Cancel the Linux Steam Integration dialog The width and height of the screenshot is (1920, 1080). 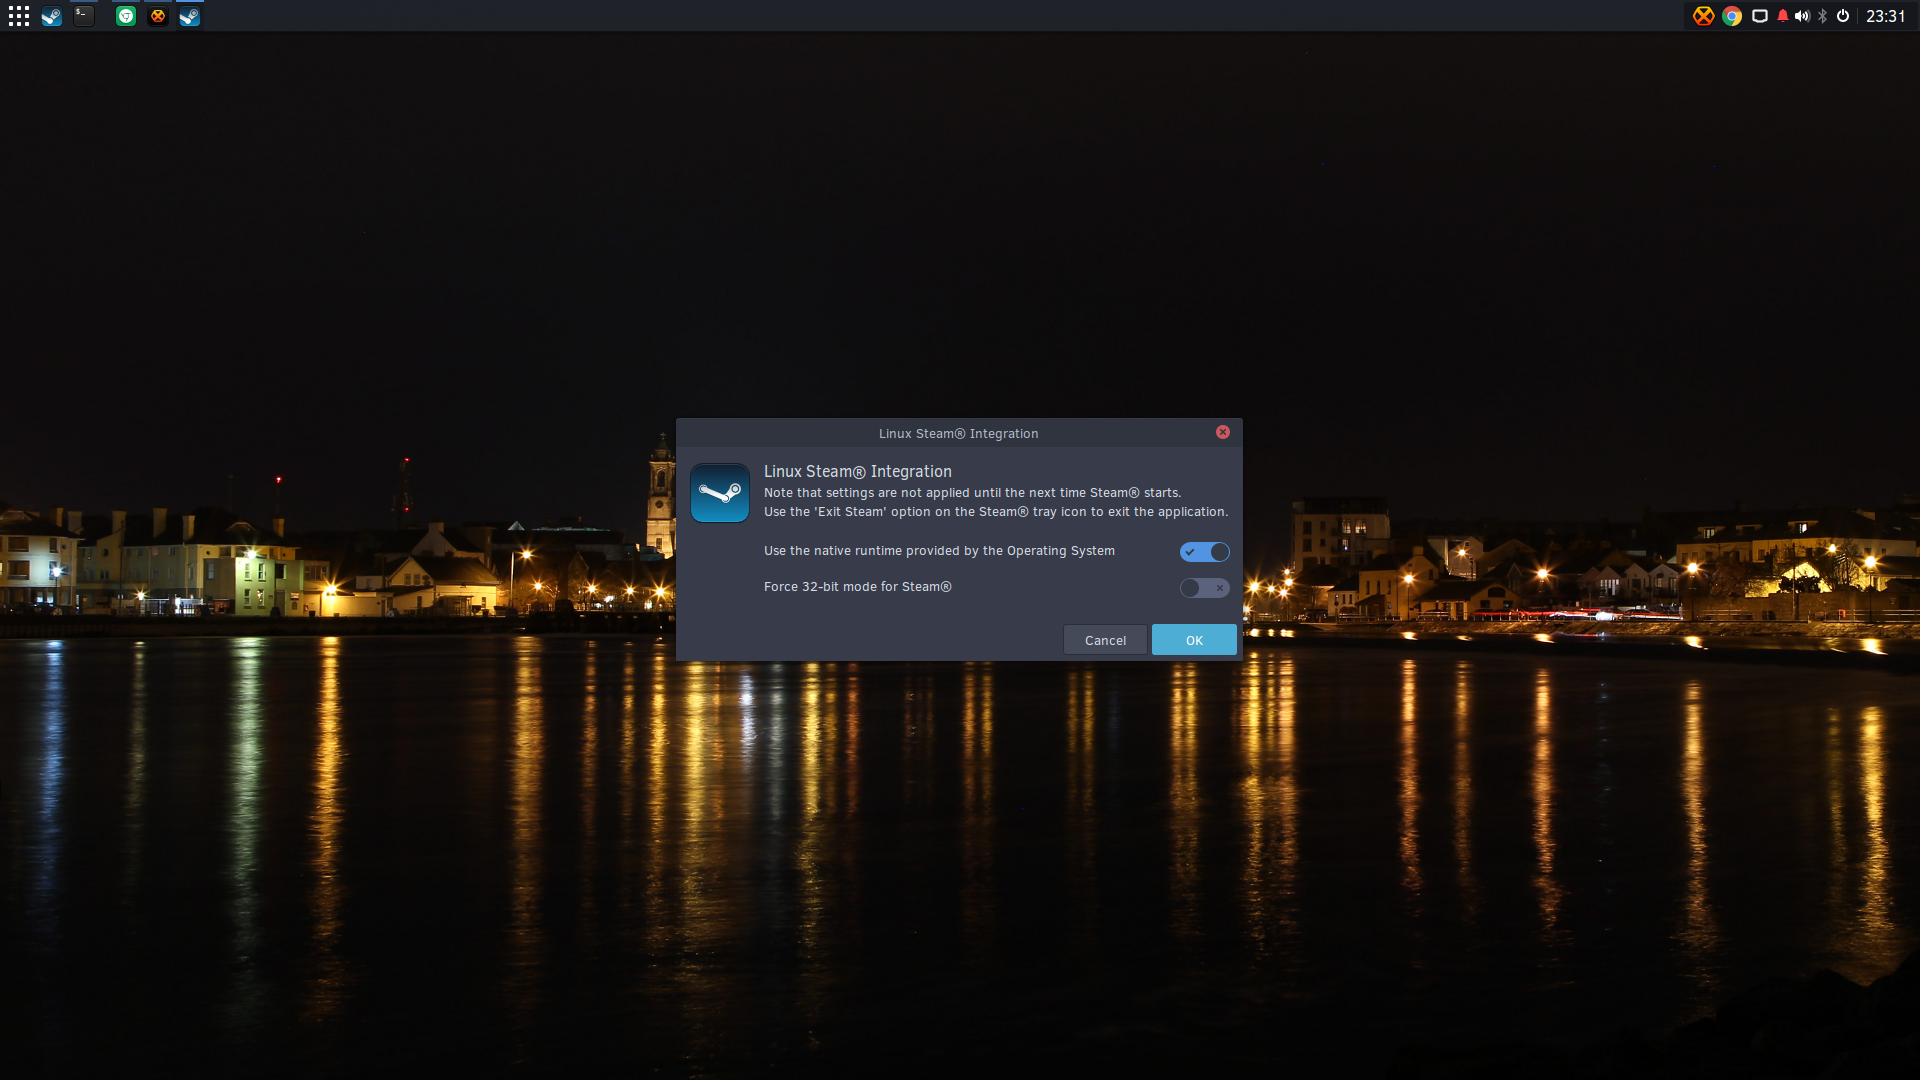[x=1105, y=640]
